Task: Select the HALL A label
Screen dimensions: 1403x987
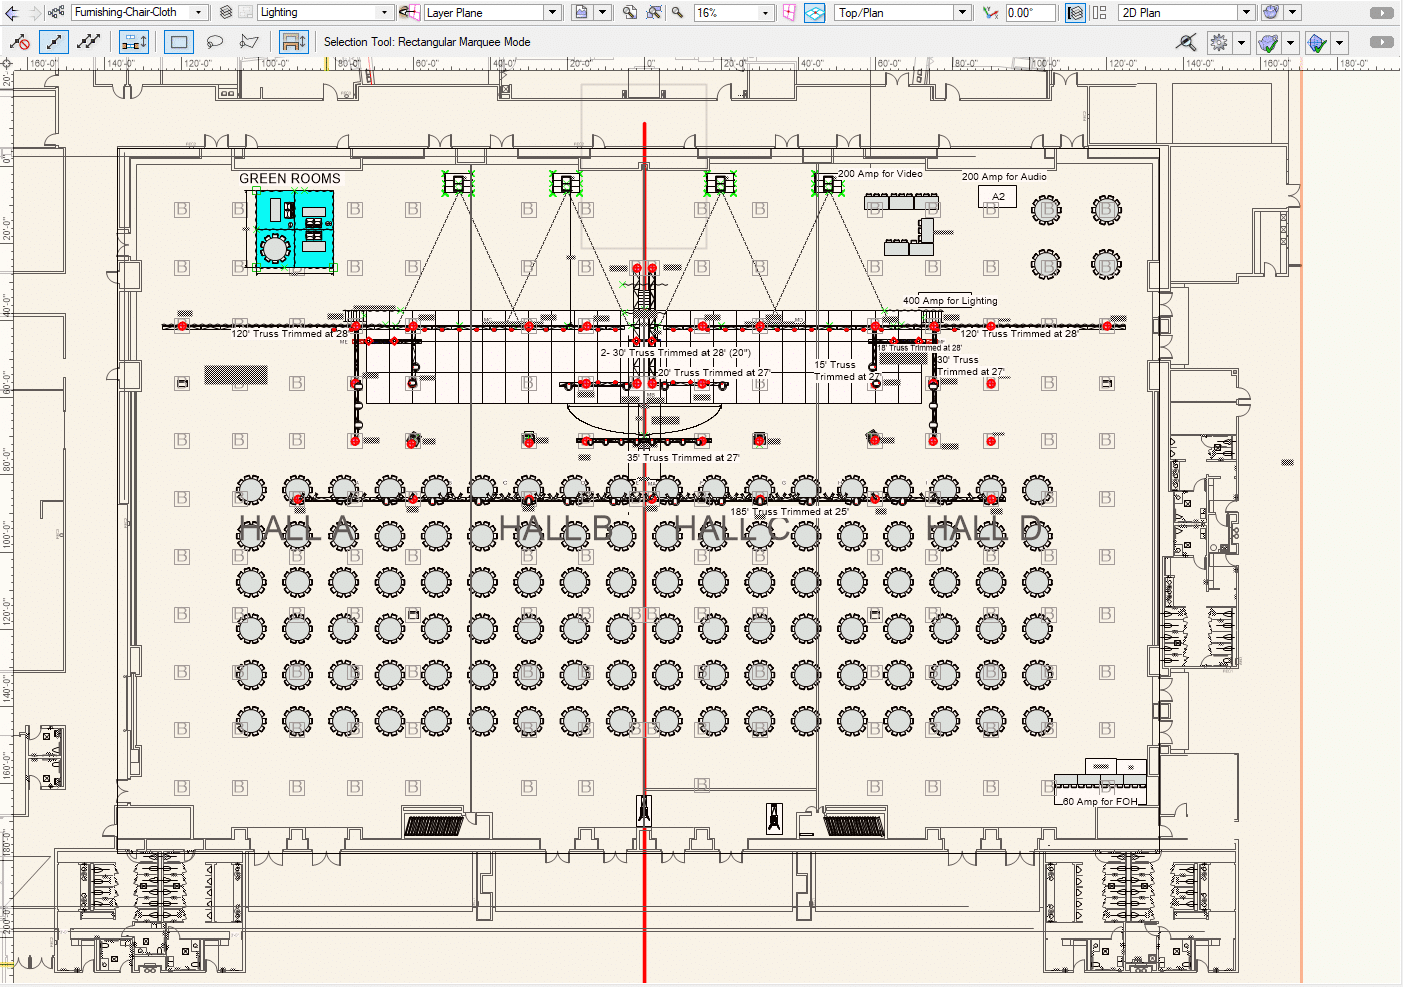Action: tap(297, 529)
